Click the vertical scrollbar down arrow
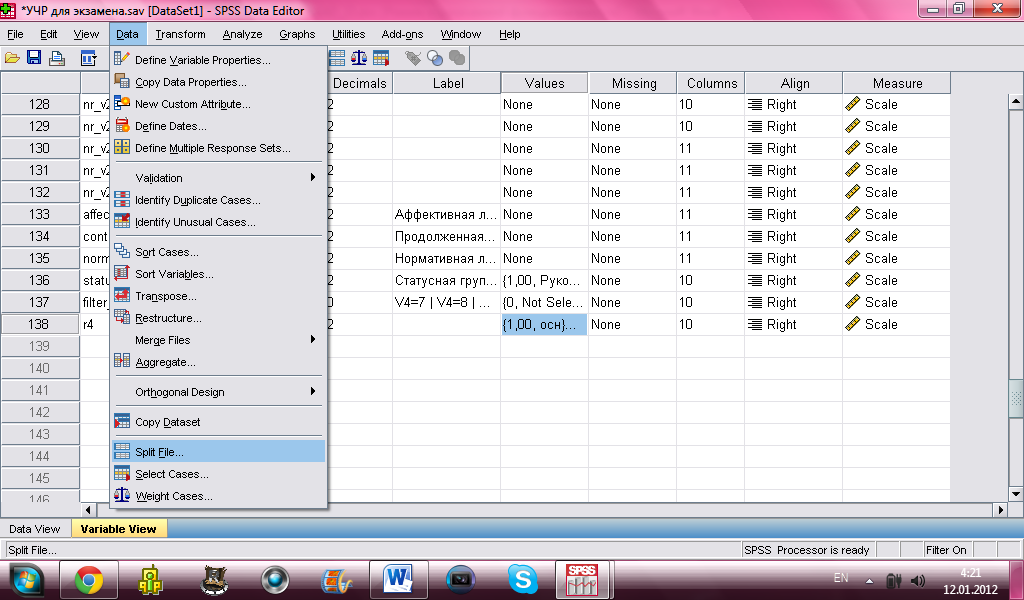 pos(1016,494)
